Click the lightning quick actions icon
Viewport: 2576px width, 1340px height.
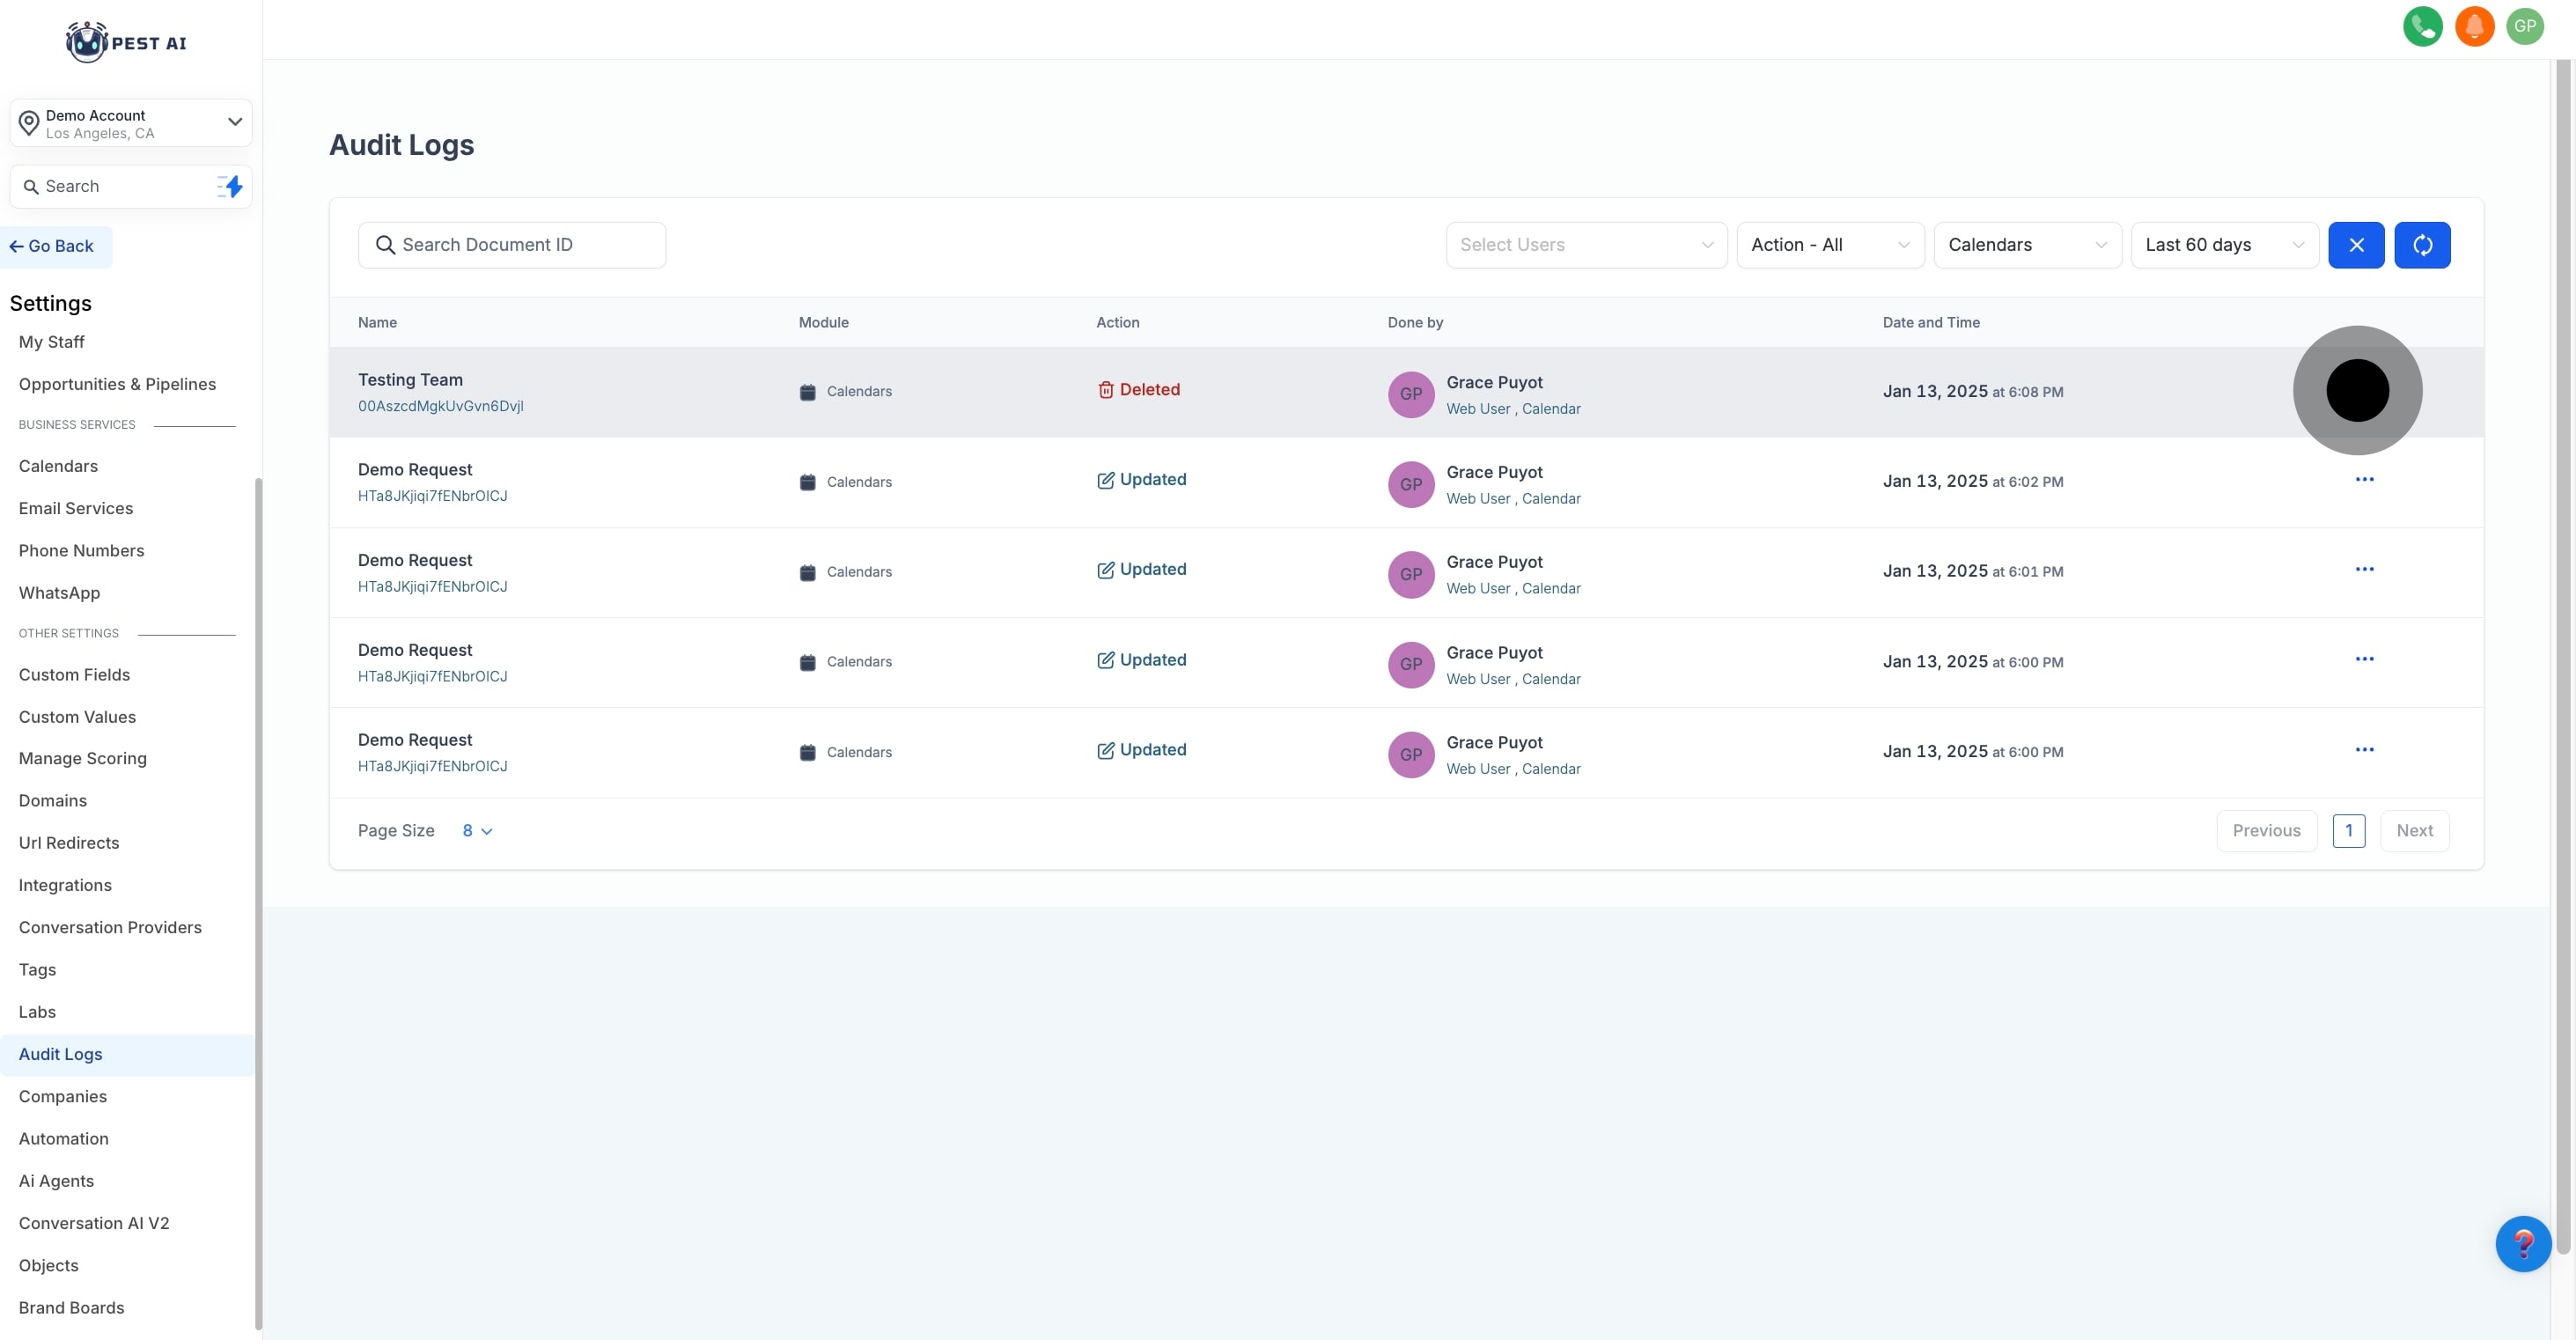pos(231,187)
